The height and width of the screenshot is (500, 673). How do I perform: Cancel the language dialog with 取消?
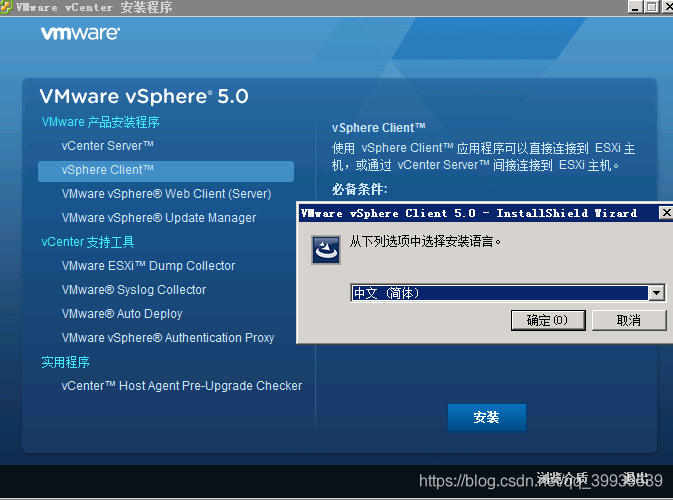coord(629,320)
